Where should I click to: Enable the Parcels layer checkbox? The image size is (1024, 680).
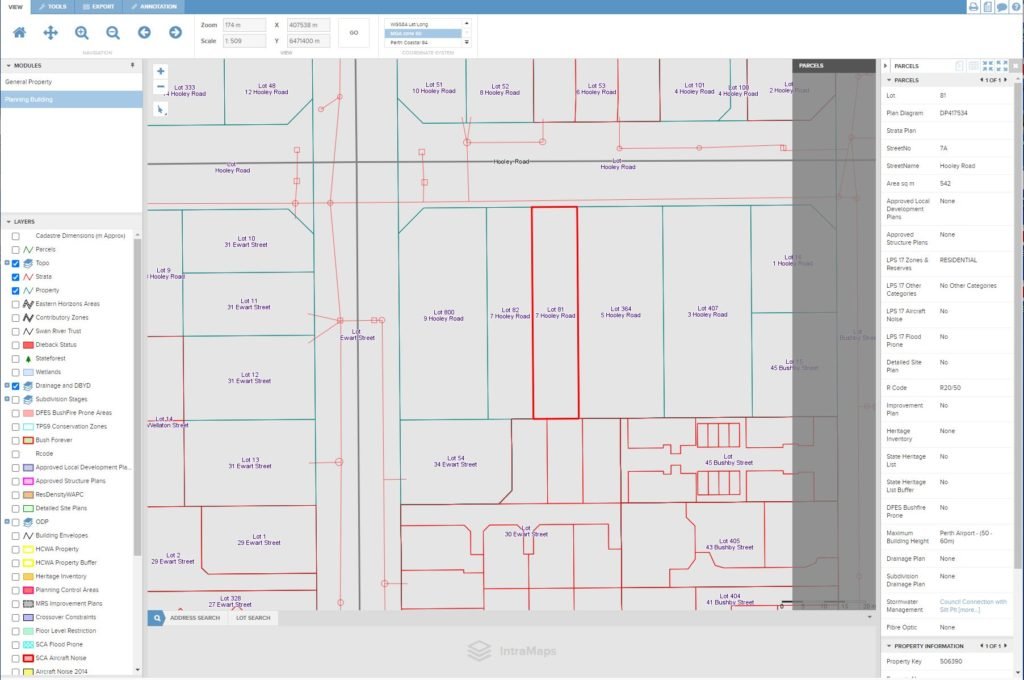point(13,250)
